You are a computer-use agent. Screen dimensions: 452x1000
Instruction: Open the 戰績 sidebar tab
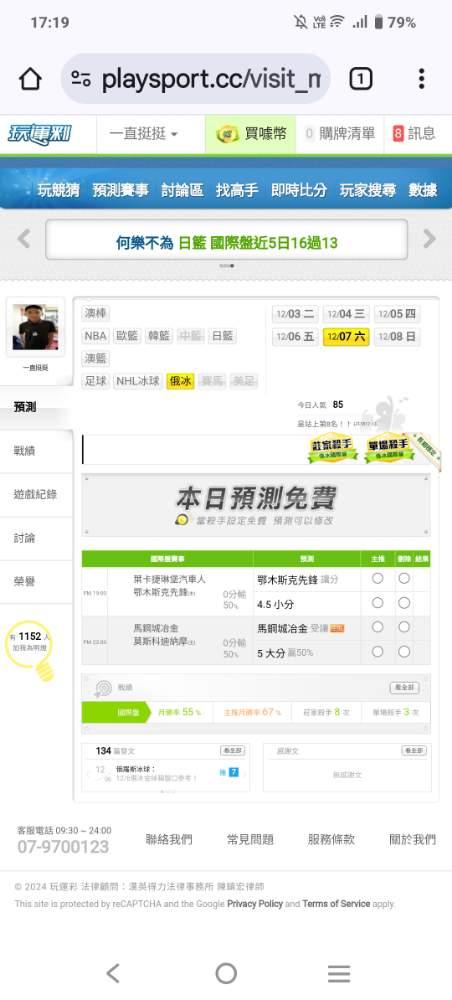[24, 451]
